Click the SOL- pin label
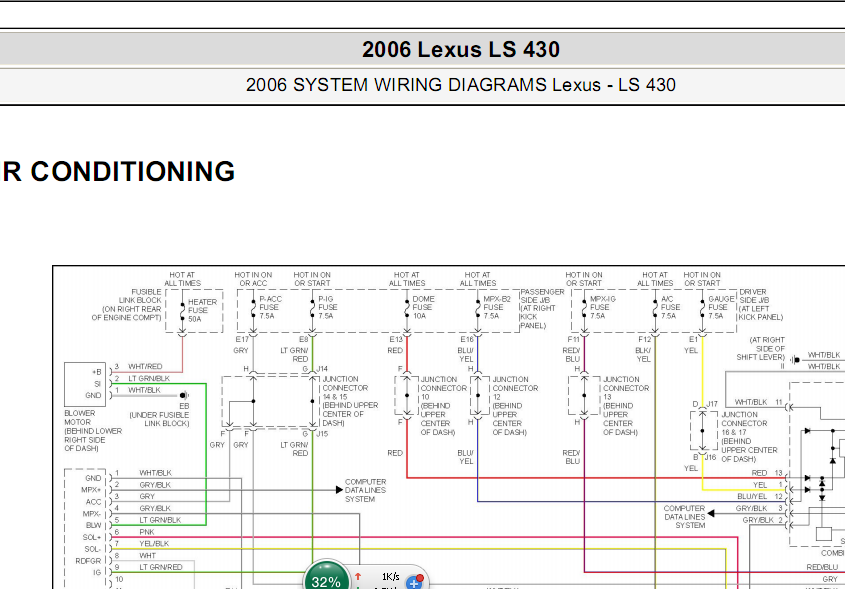Screen dimensions: 845x589 pyautogui.click(x=92, y=549)
